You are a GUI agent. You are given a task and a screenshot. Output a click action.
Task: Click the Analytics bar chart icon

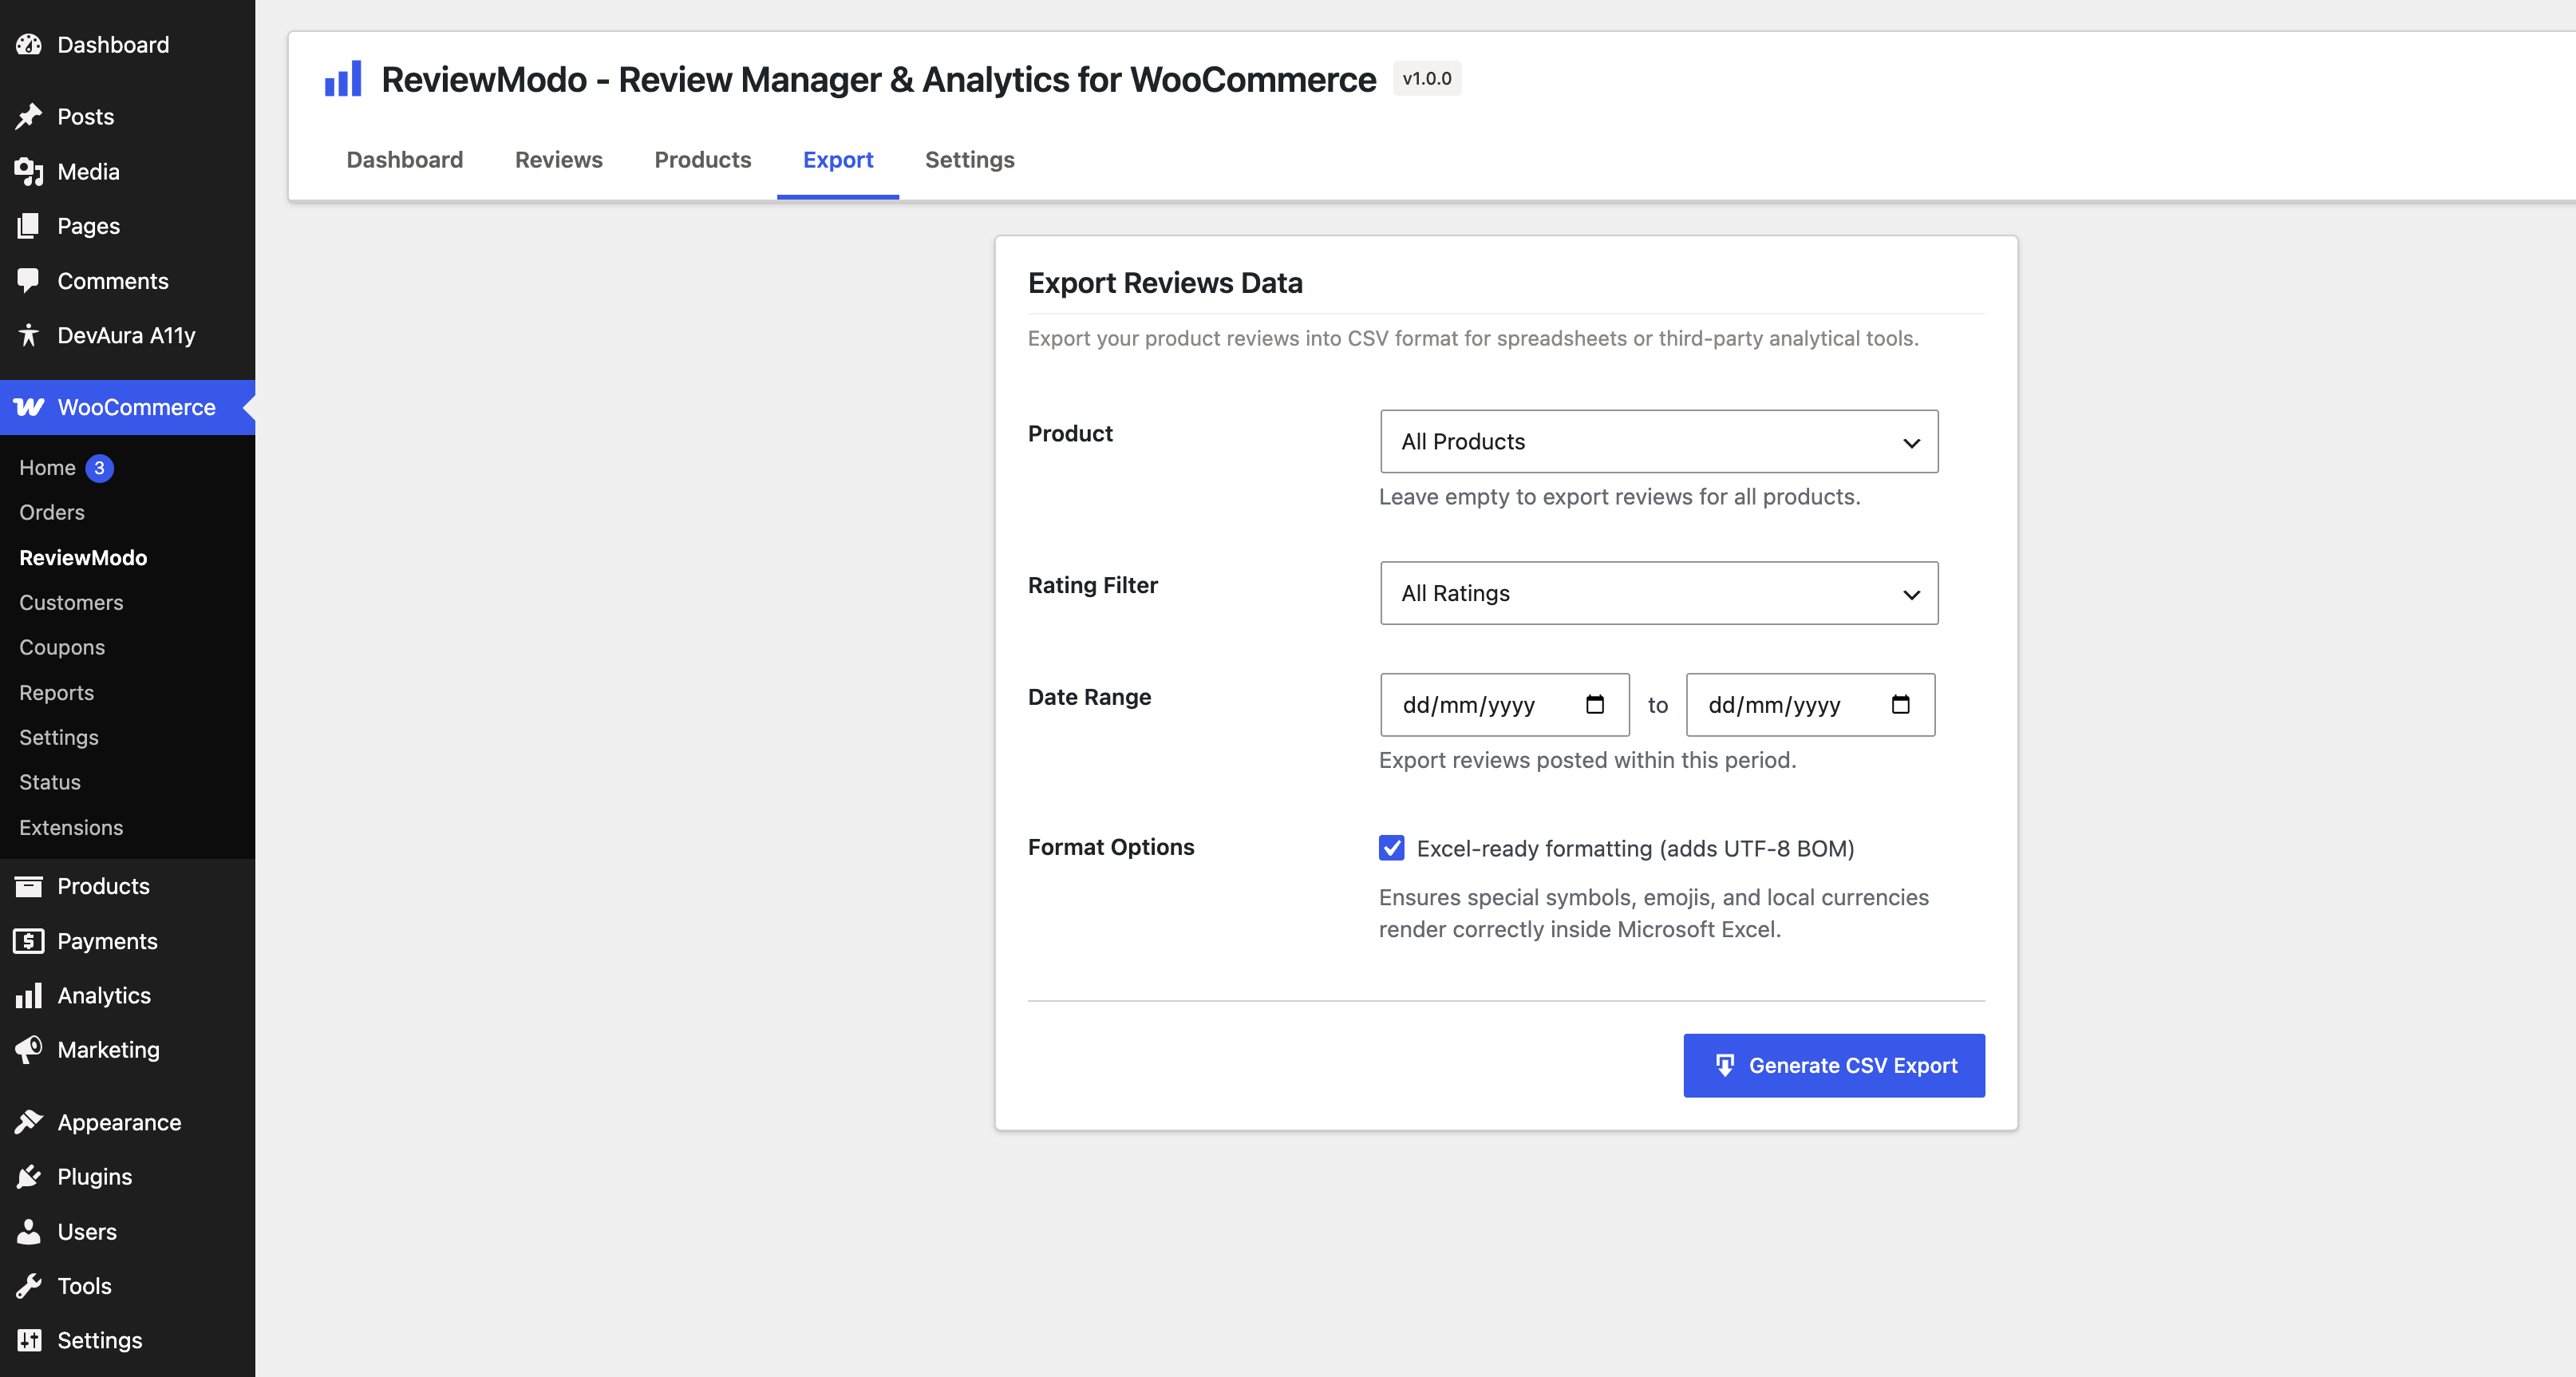(29, 995)
